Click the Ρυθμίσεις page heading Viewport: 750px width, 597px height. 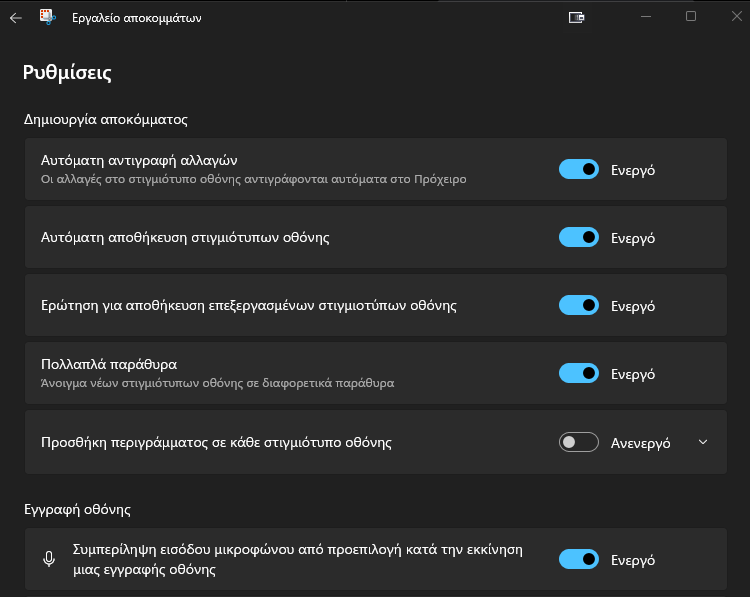(67, 73)
